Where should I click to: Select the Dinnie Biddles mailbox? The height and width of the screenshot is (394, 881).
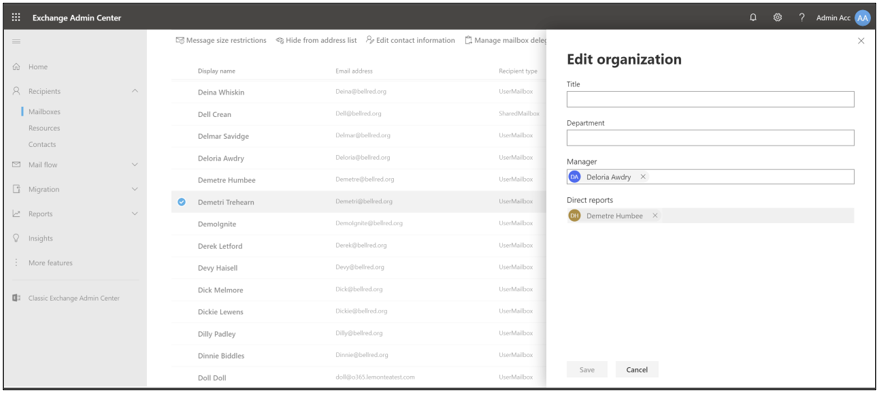point(358,355)
